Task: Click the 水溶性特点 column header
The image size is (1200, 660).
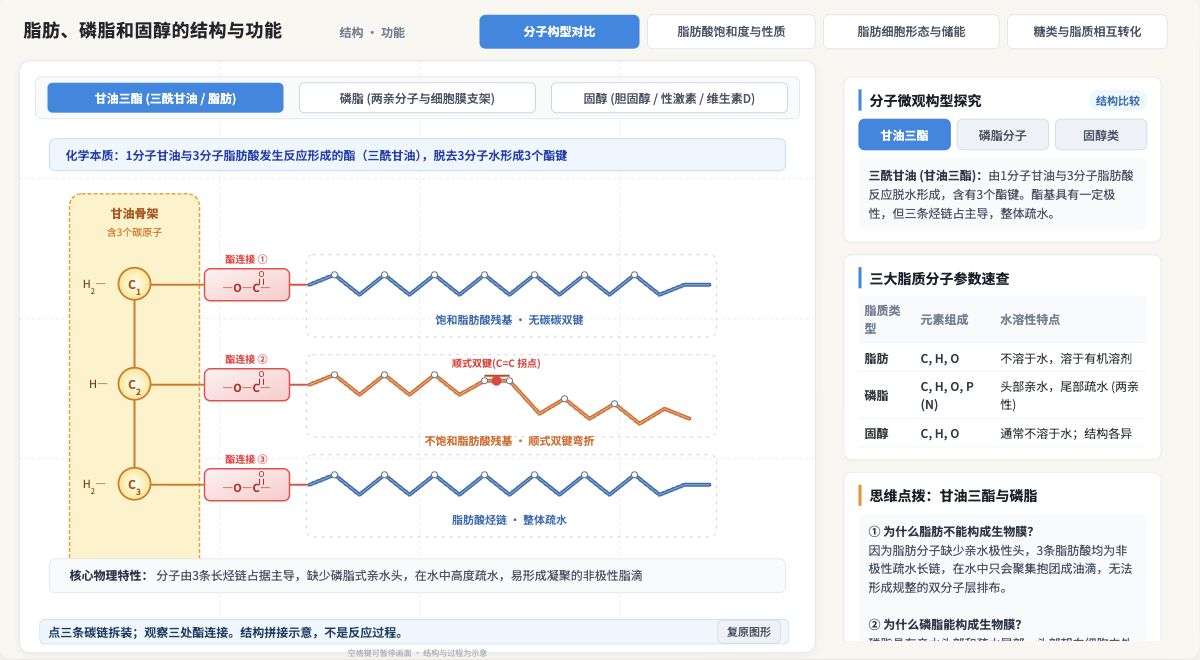Action: [1030, 320]
